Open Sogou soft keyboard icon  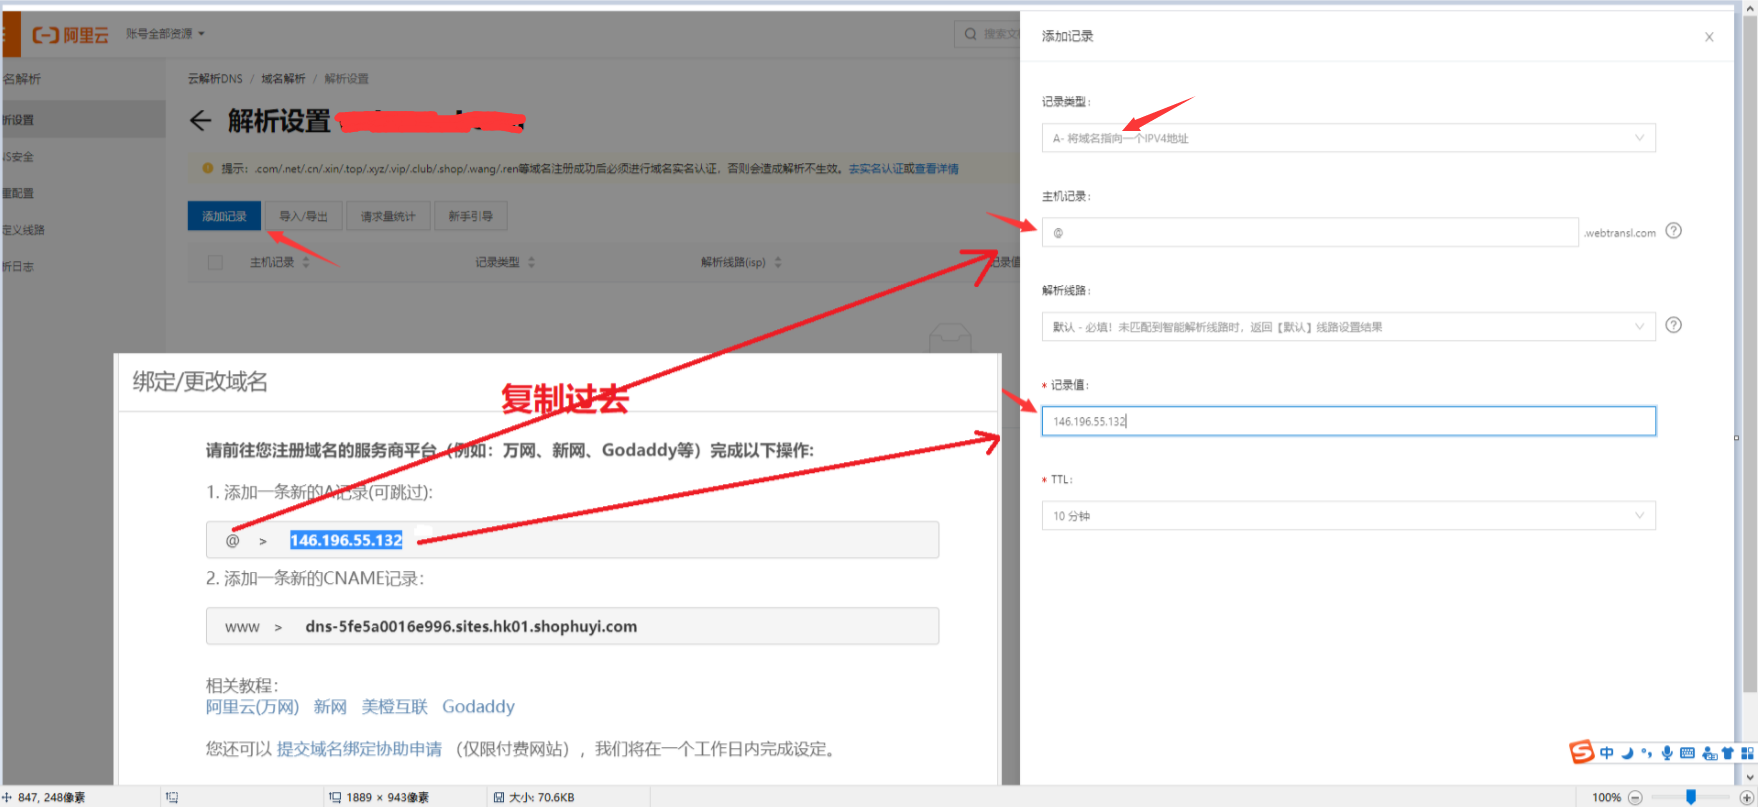pos(1687,753)
